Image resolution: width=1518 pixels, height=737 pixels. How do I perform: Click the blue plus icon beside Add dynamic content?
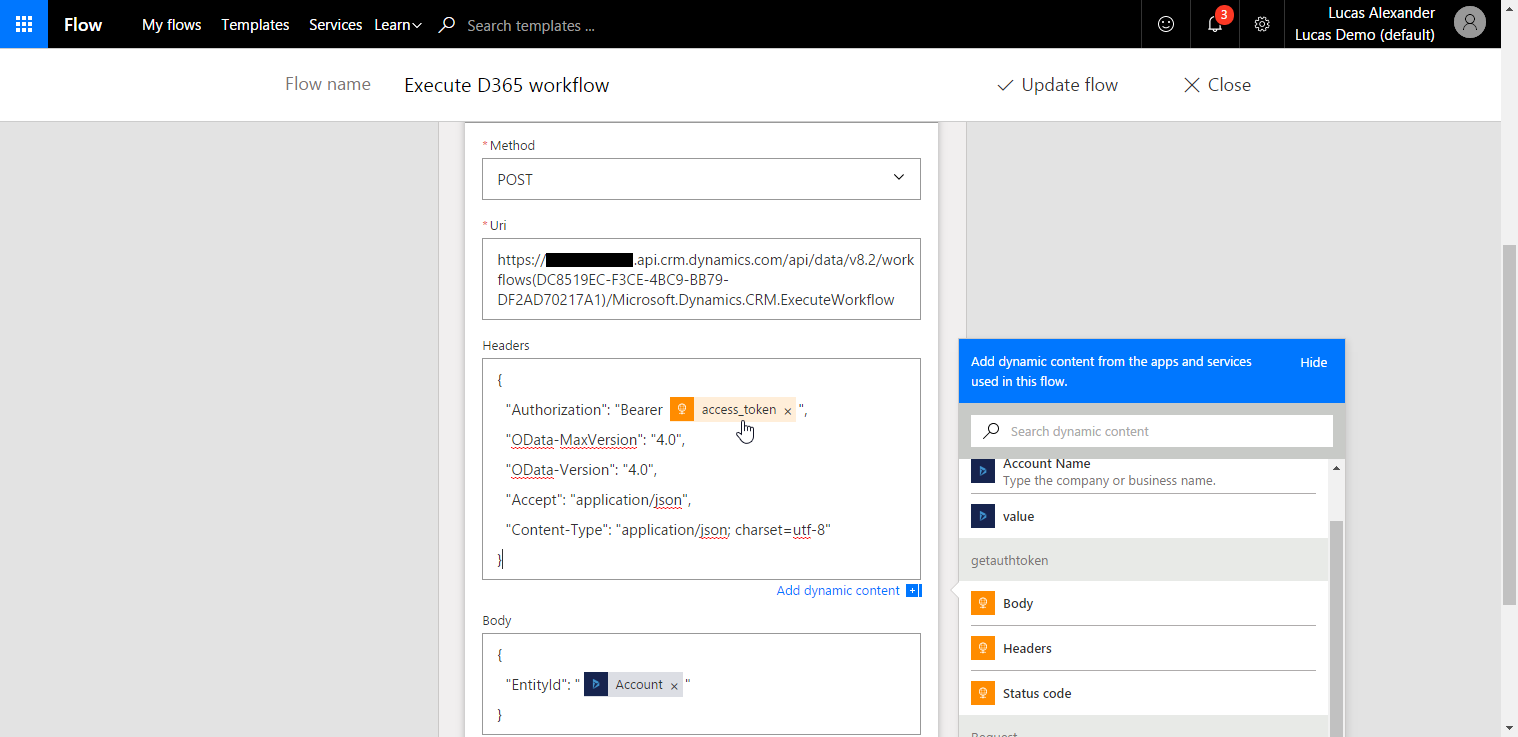(913, 591)
